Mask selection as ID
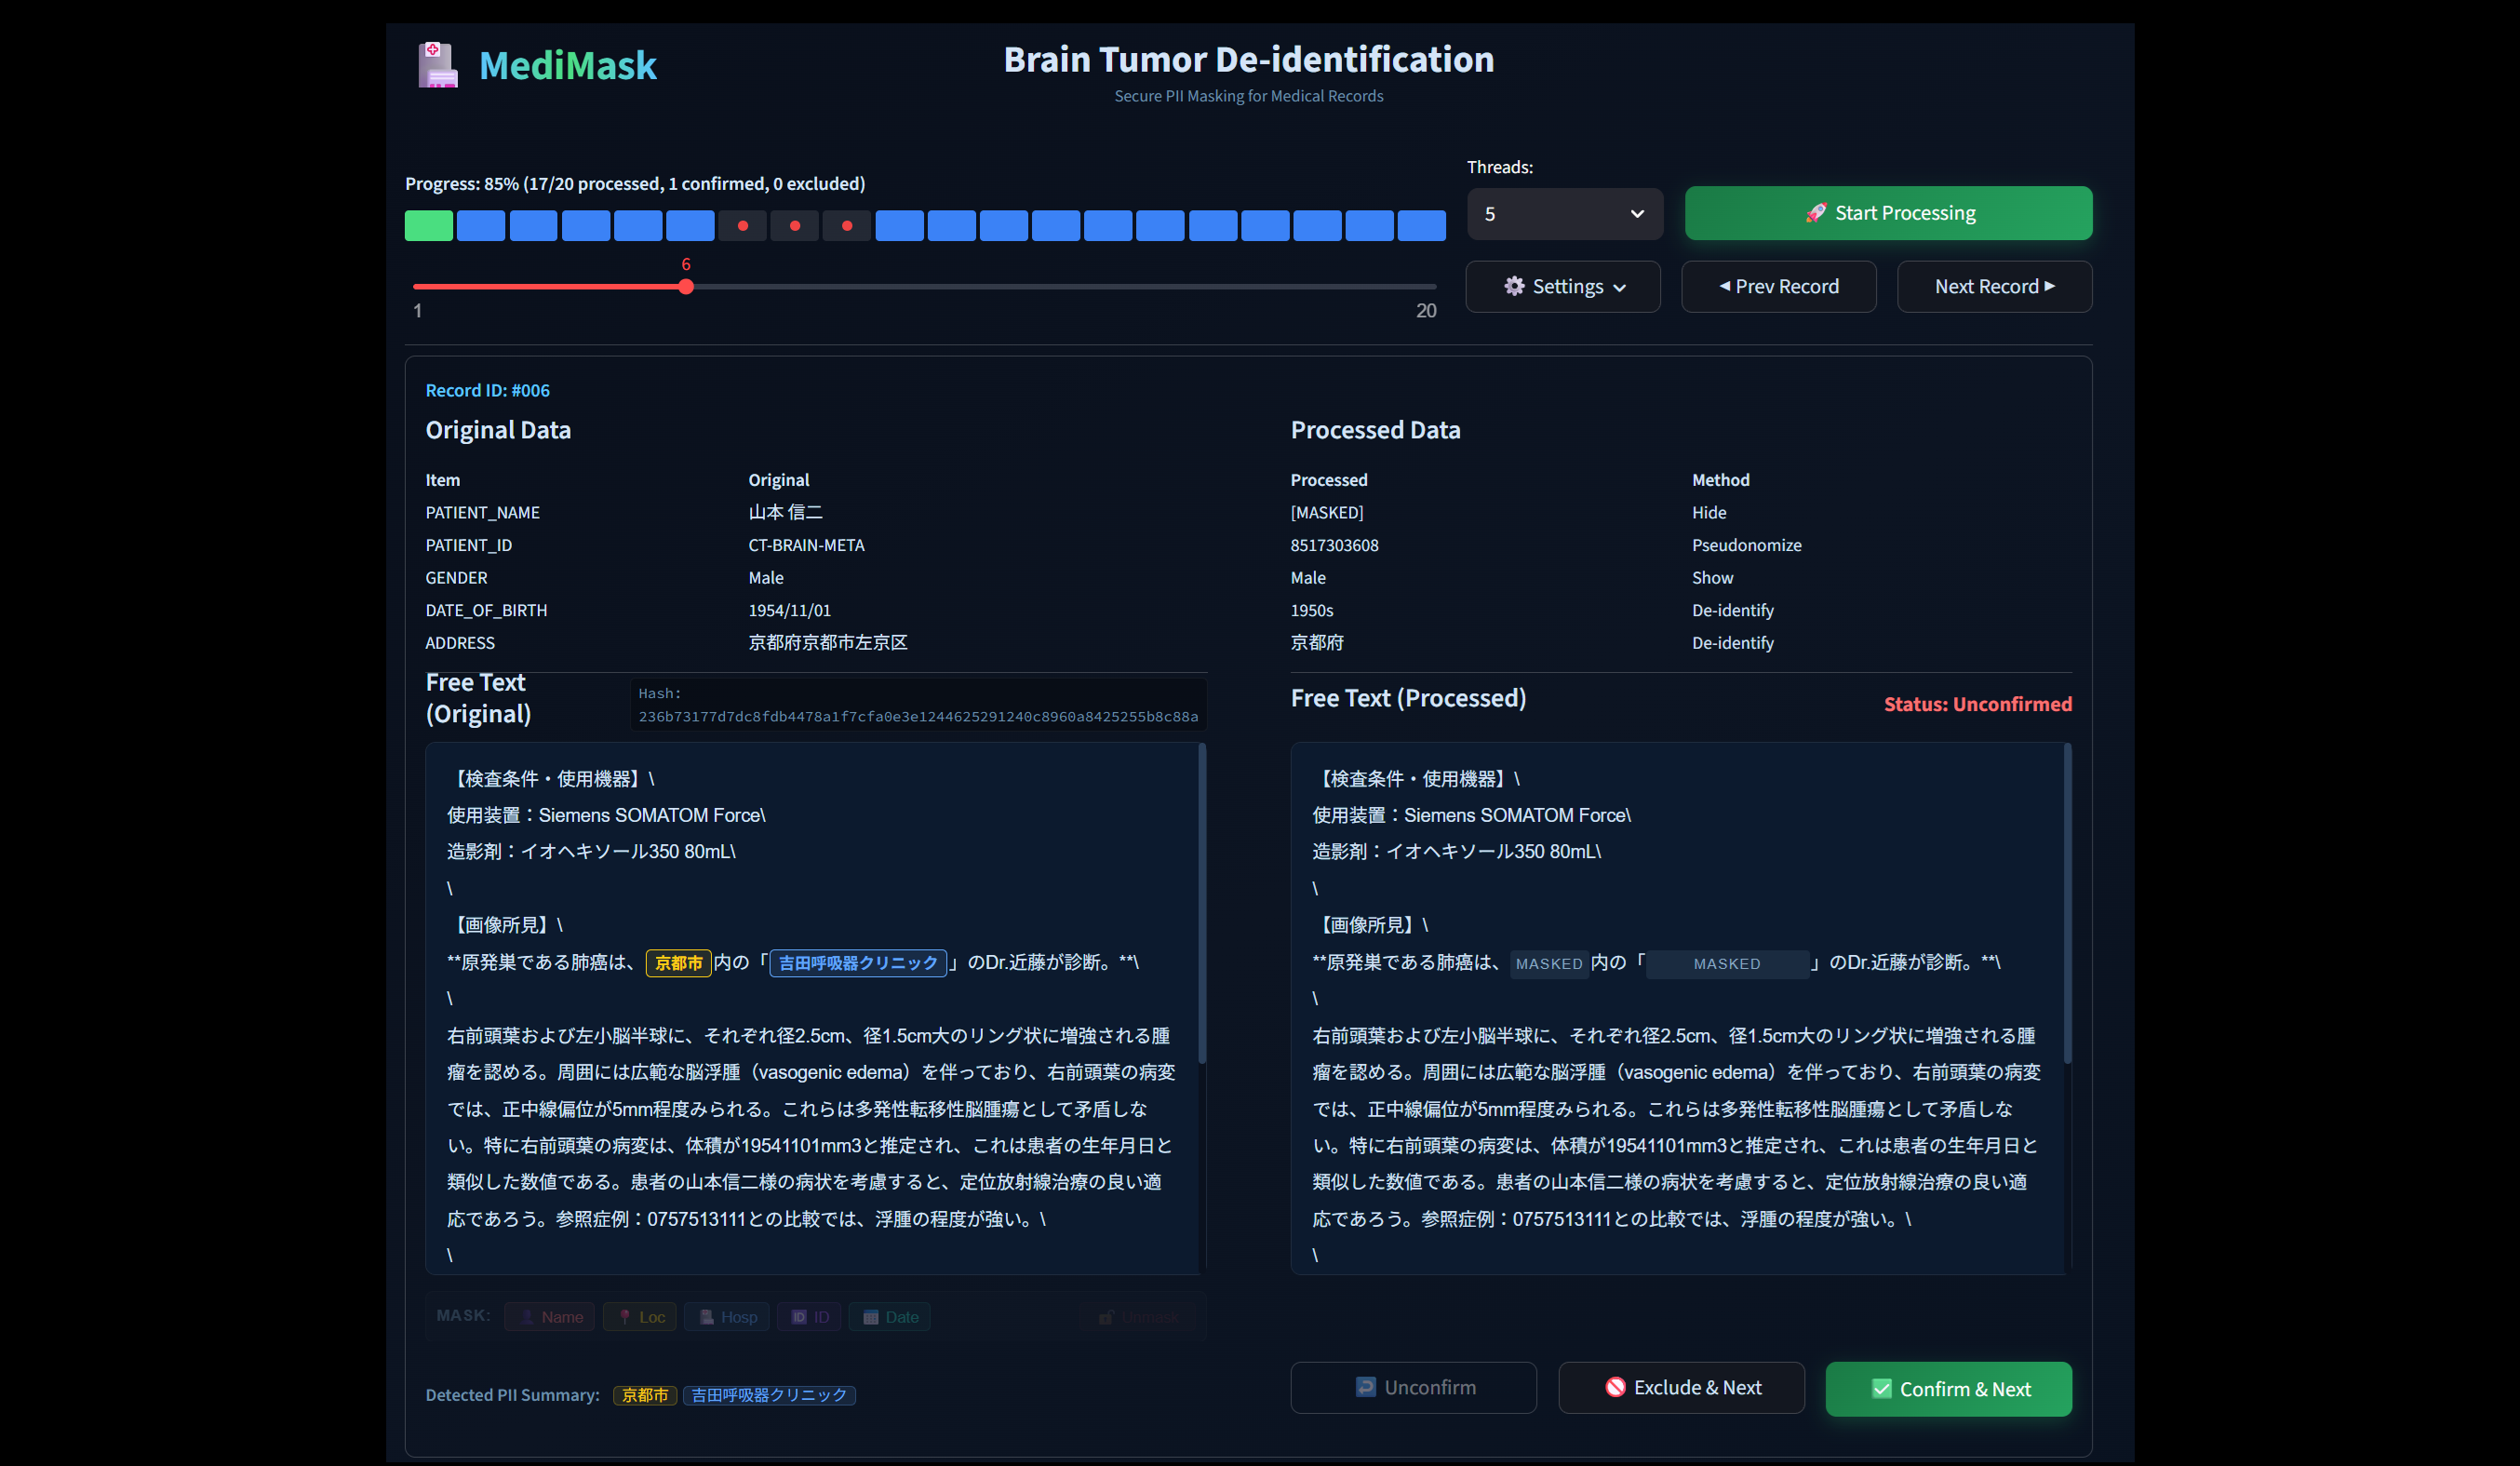 point(809,1317)
